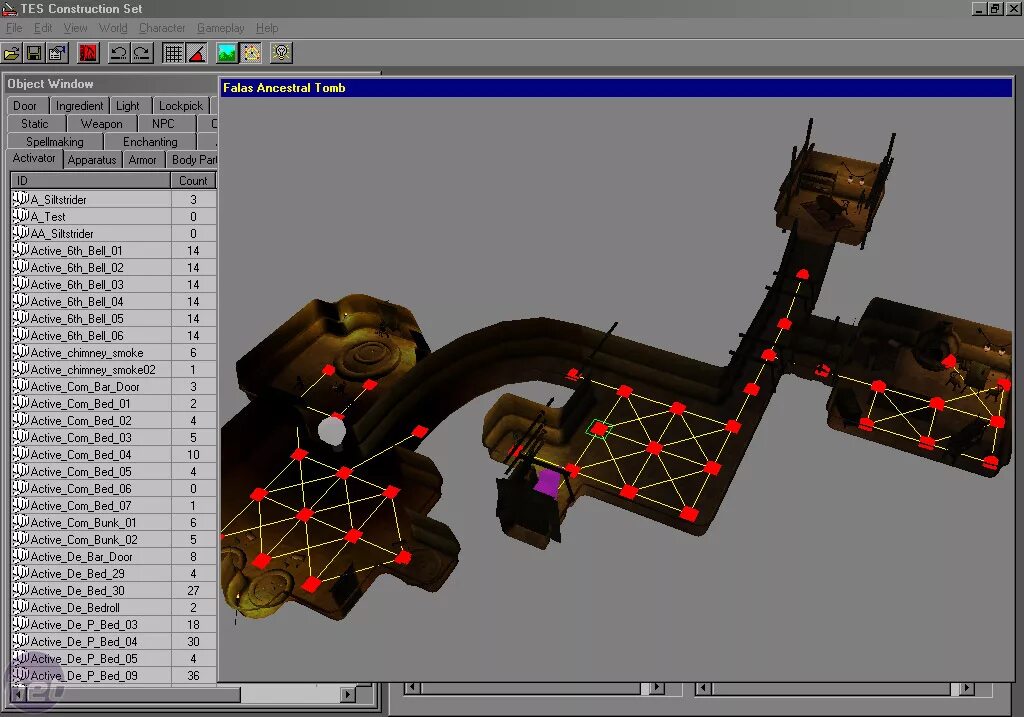Screen dimensions: 1024x717
Task: Switch to the Enchanting tab
Action: pyautogui.click(x=150, y=142)
